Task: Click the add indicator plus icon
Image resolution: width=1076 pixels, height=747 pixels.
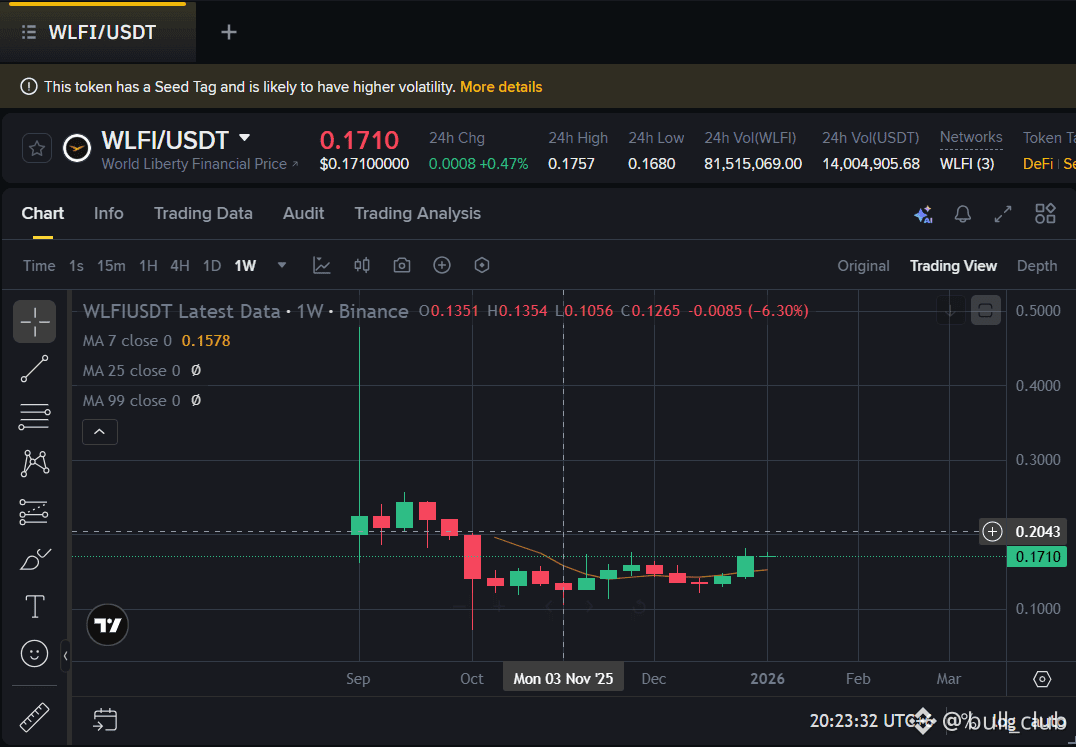Action: [441, 265]
